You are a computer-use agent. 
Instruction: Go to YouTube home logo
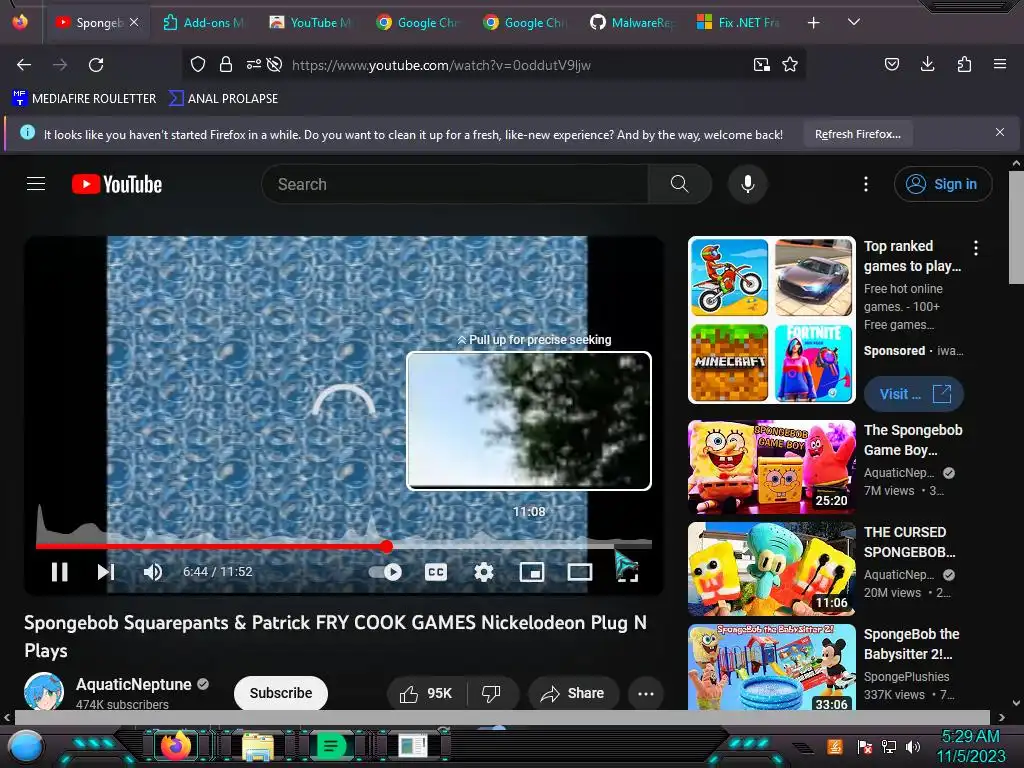[x=117, y=184]
